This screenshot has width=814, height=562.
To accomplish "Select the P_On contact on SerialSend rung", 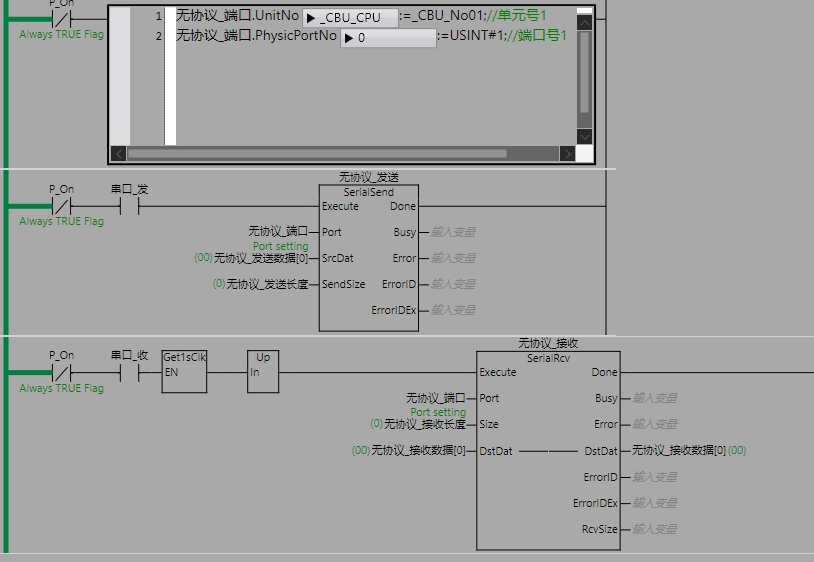I will (61, 207).
